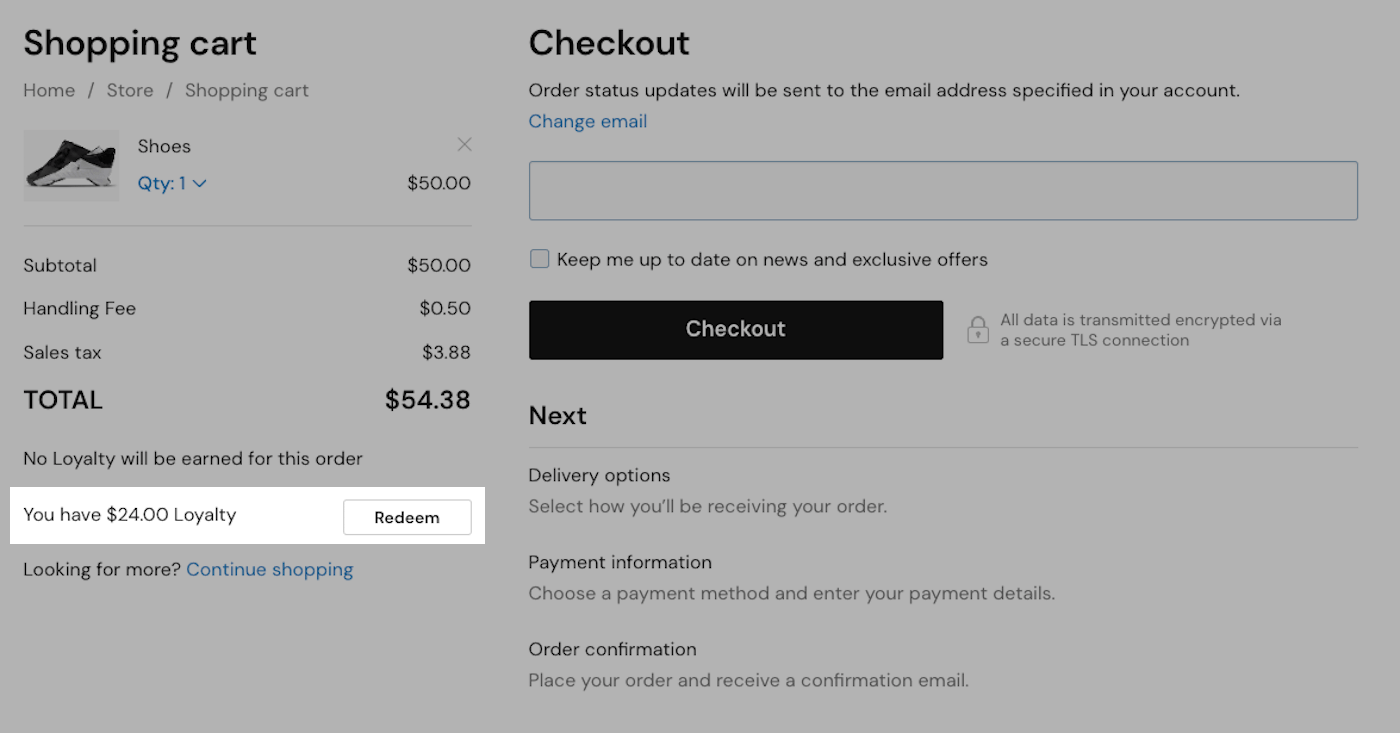Click the Order confirmation section label
This screenshot has width=1400, height=733.
(612, 649)
